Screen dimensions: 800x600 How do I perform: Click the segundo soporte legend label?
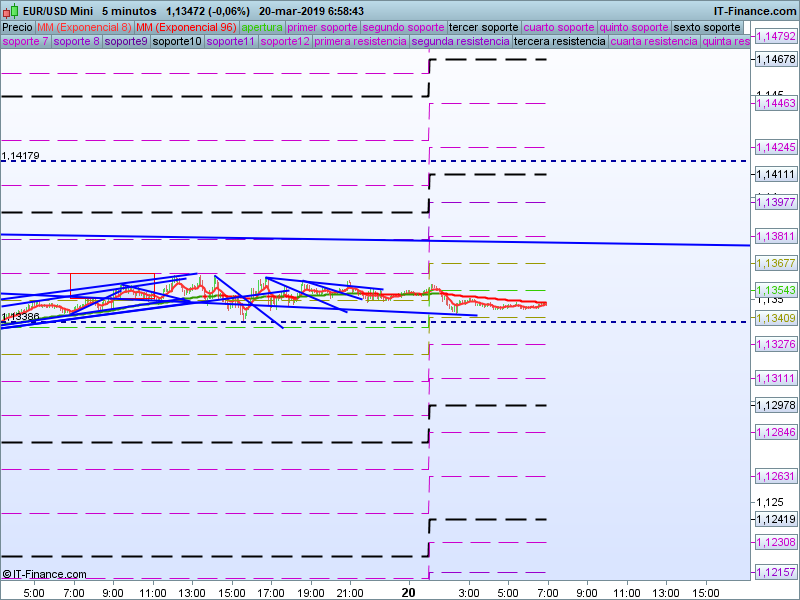[403, 27]
